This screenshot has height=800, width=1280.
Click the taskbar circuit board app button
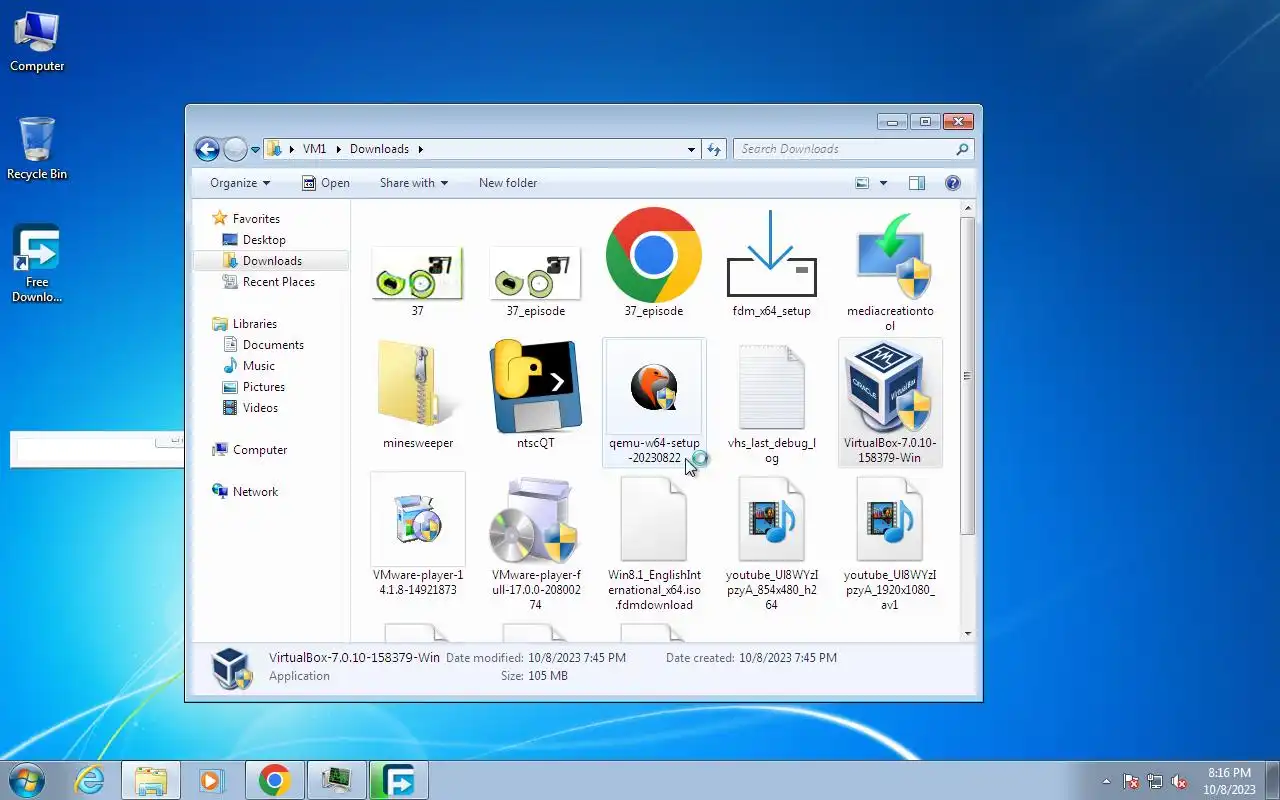[336, 780]
